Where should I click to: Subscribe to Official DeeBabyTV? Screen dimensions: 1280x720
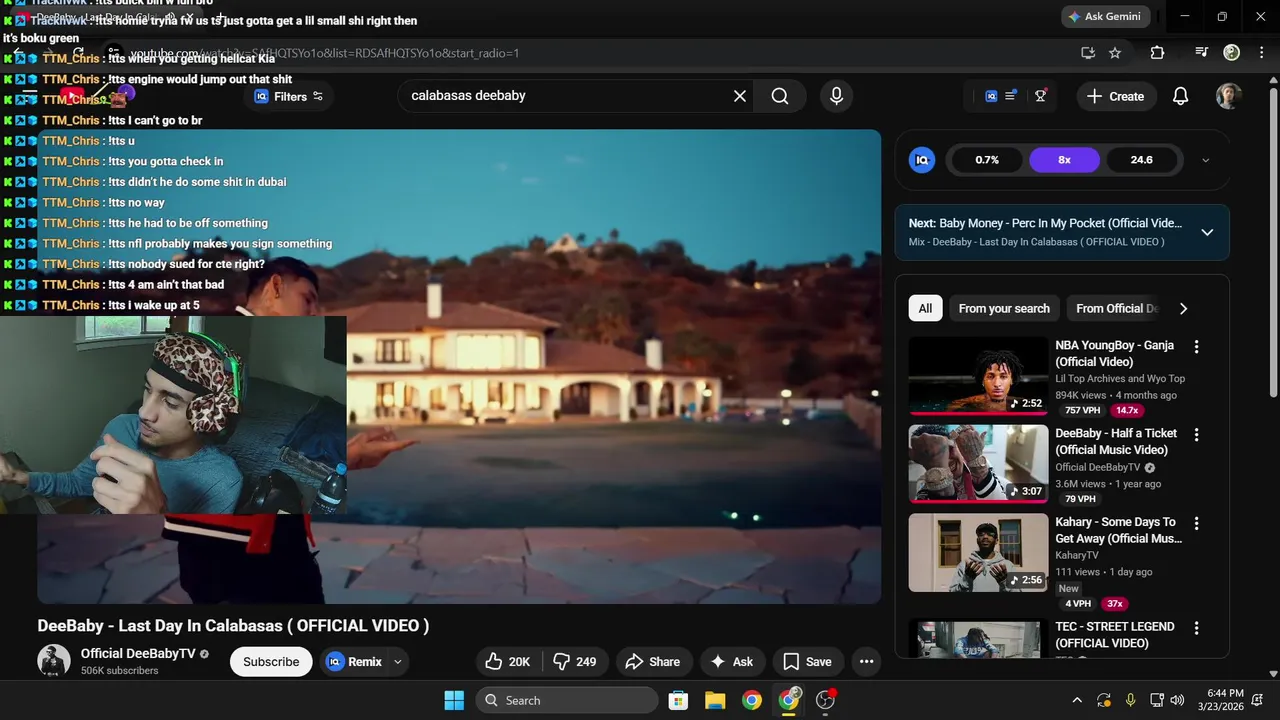[x=271, y=661]
